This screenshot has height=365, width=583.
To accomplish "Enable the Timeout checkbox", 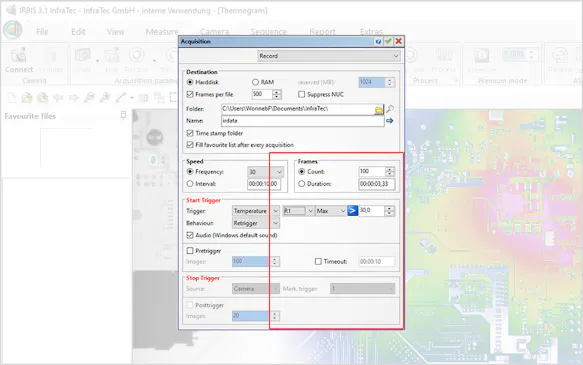I will (x=318, y=262).
